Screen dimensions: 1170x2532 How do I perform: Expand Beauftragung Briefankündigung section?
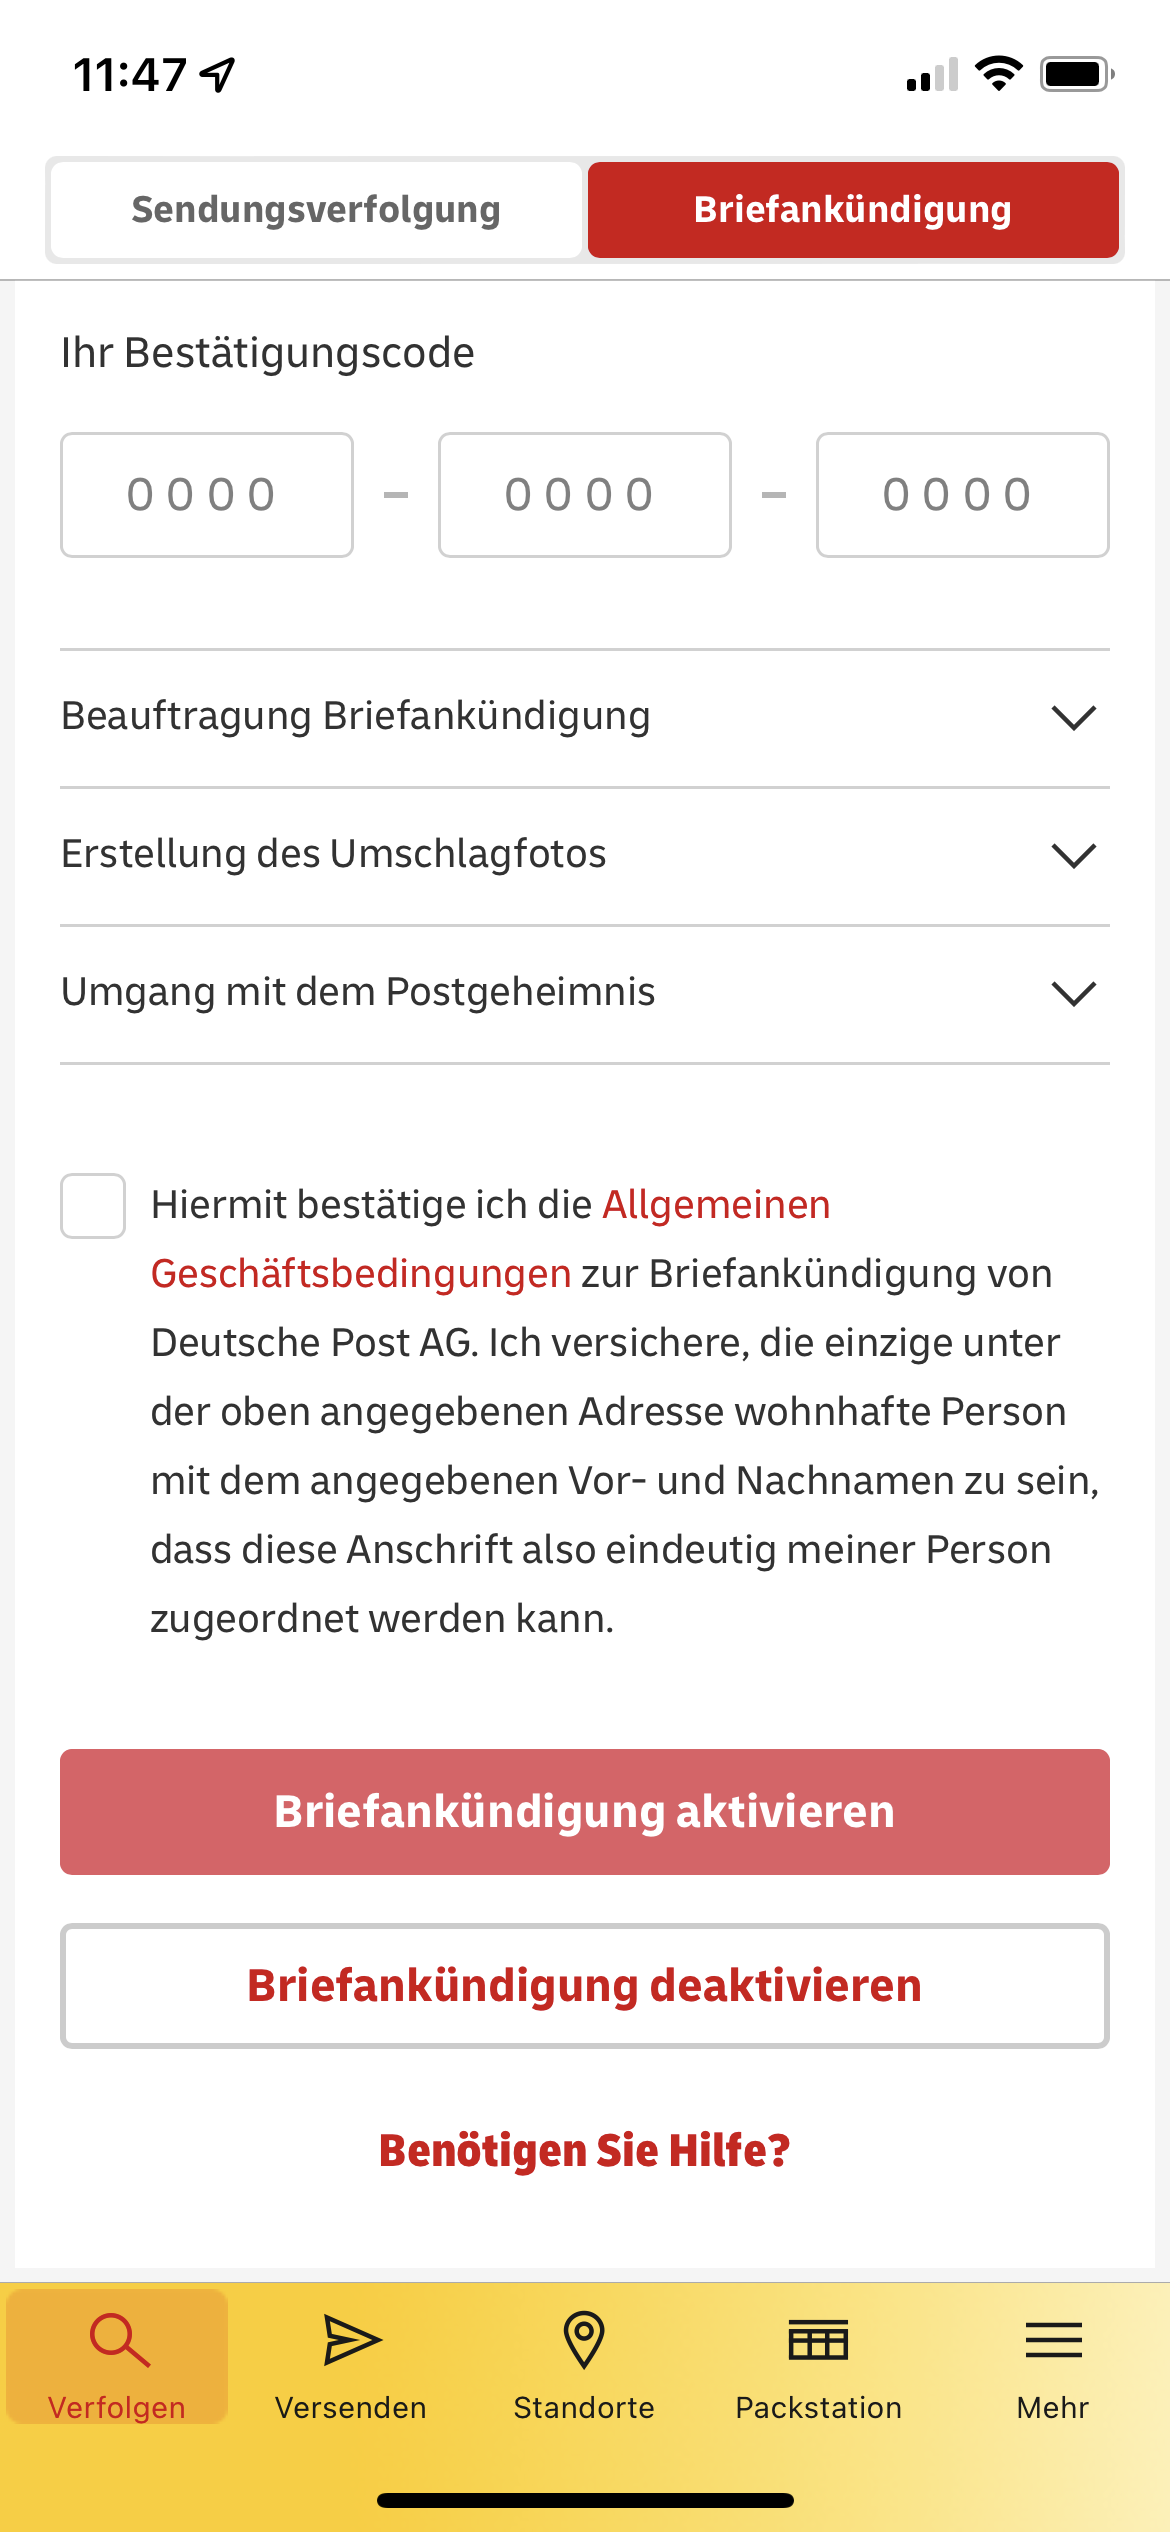click(x=1074, y=717)
